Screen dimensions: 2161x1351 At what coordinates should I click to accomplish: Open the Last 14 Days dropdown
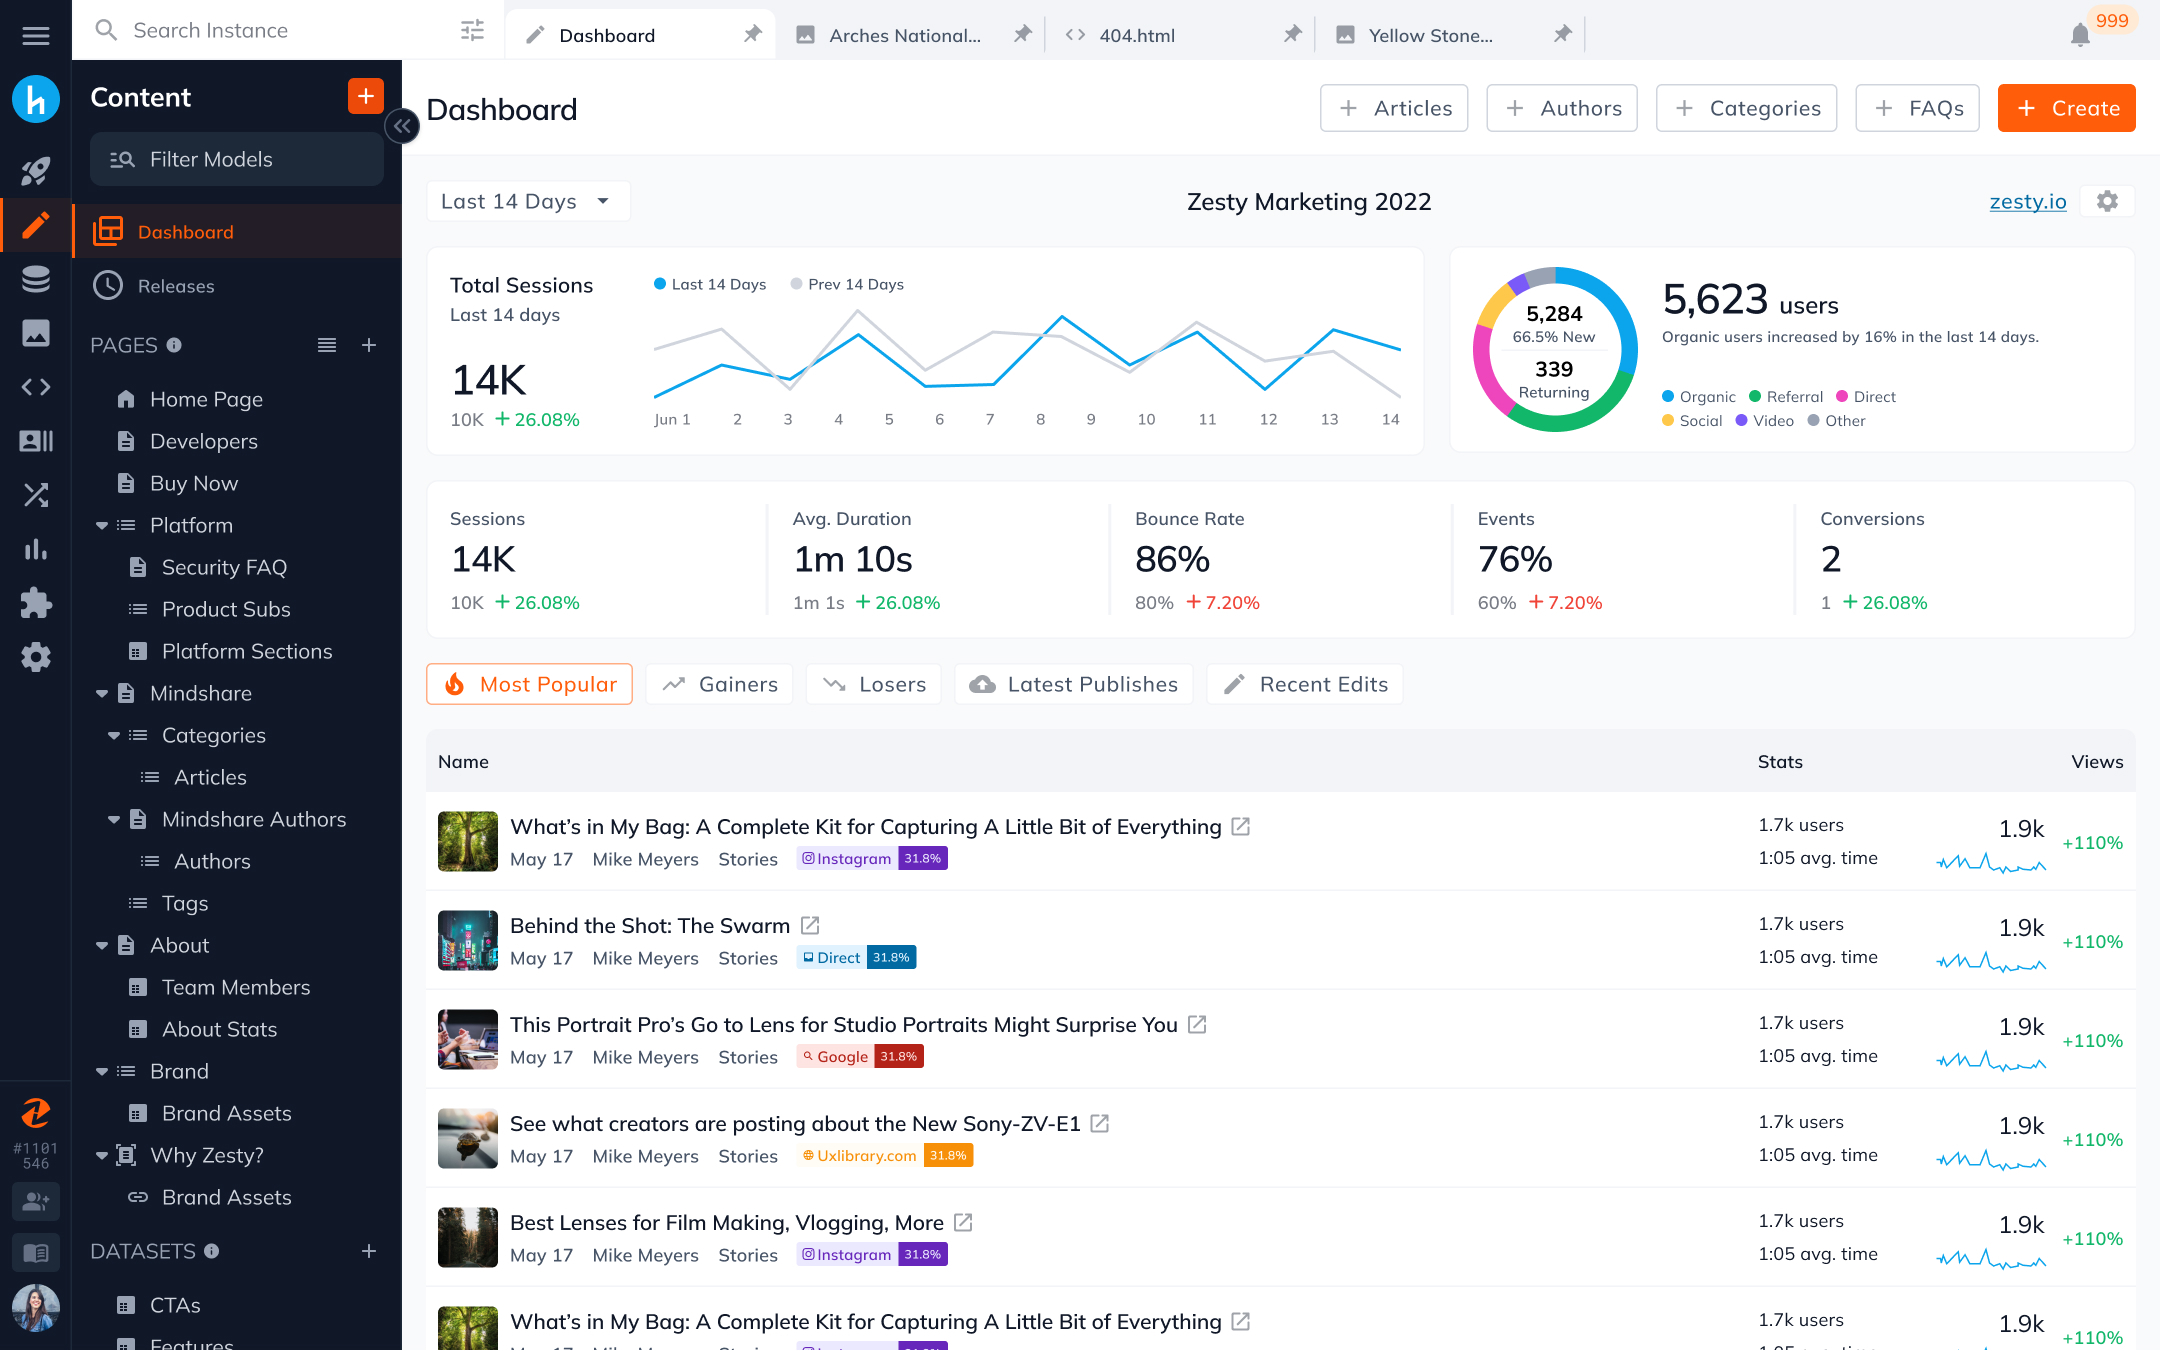coord(528,200)
